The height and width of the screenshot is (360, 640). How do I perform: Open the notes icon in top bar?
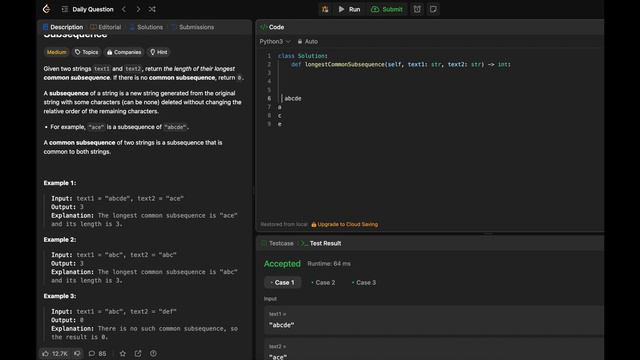coord(433,9)
